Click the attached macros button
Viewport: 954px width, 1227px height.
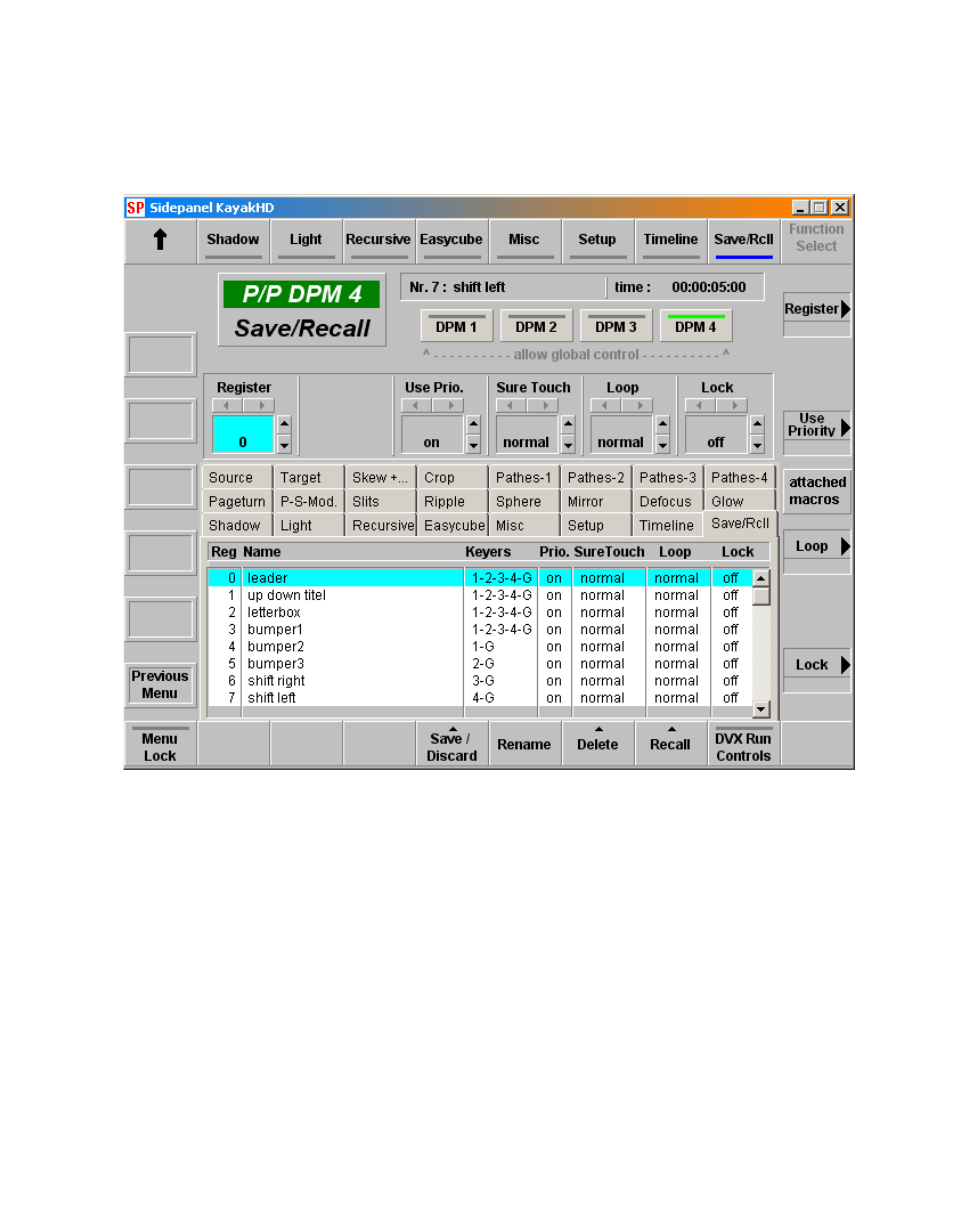pyautogui.click(x=817, y=491)
